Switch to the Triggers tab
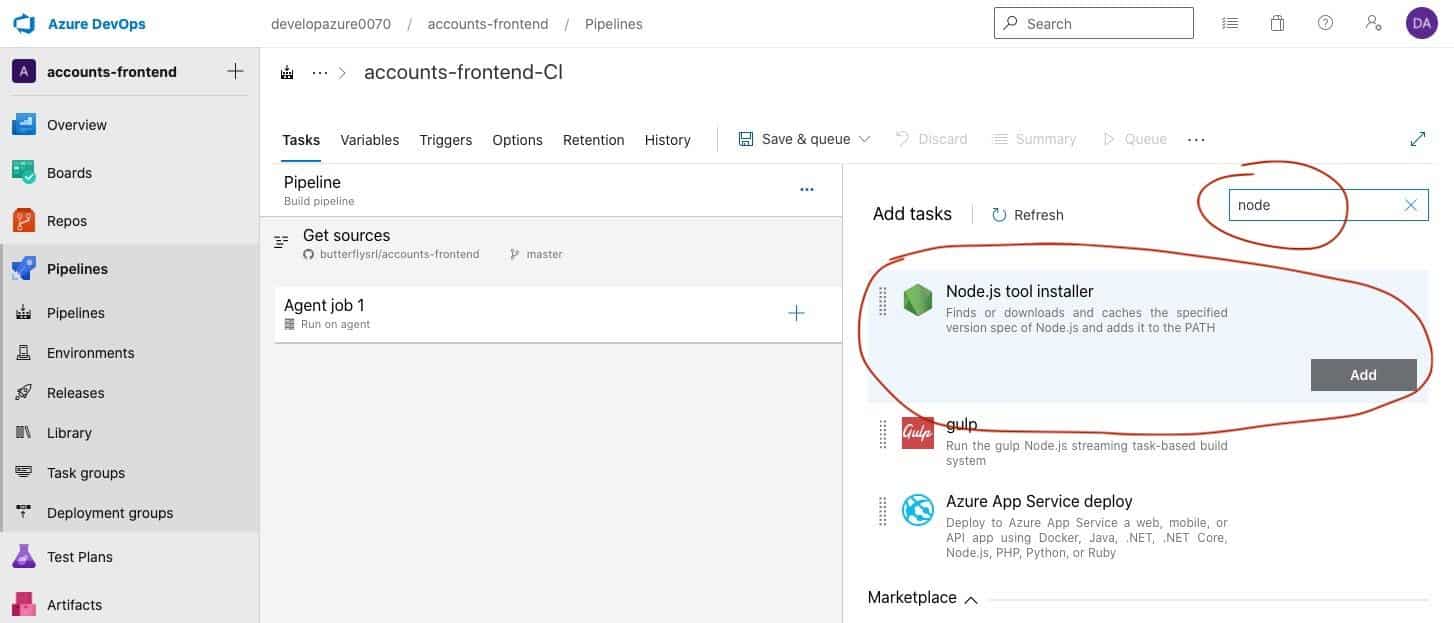1454x623 pixels. [x=445, y=140]
